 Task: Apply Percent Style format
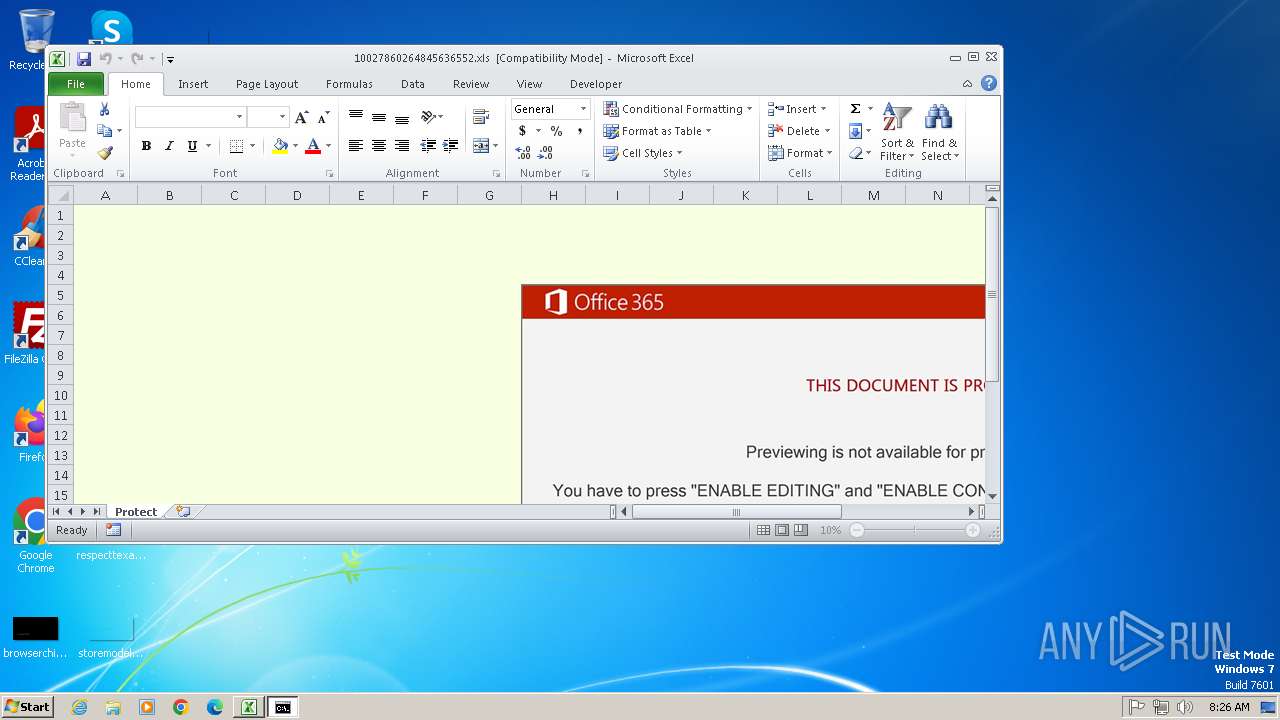556,131
